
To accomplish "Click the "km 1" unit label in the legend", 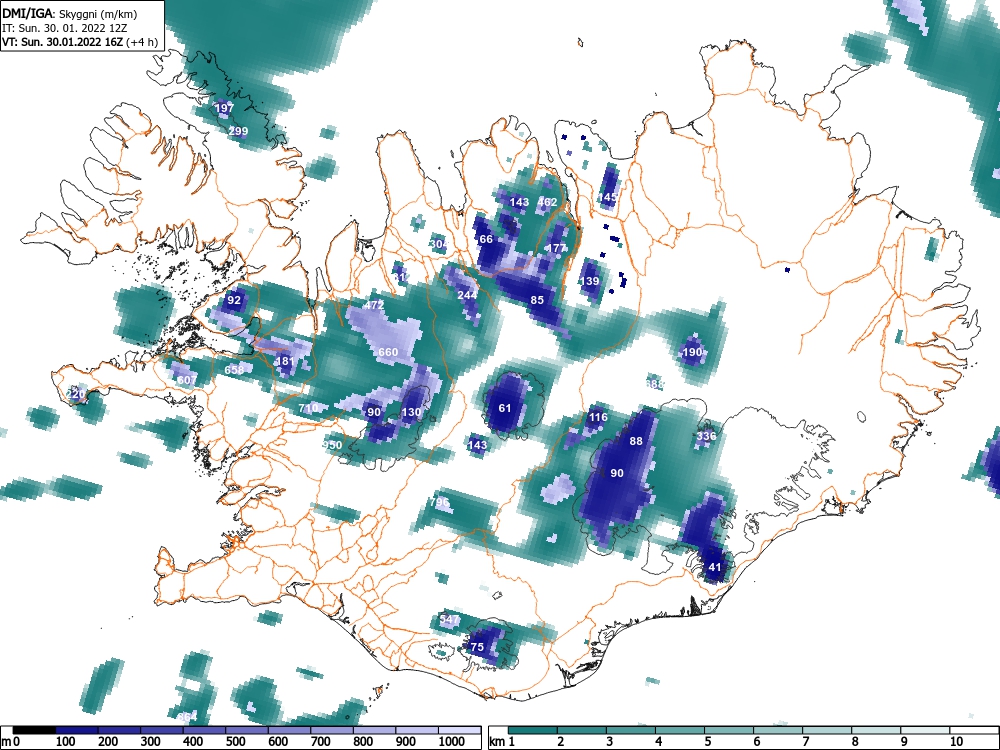I will coord(503,742).
